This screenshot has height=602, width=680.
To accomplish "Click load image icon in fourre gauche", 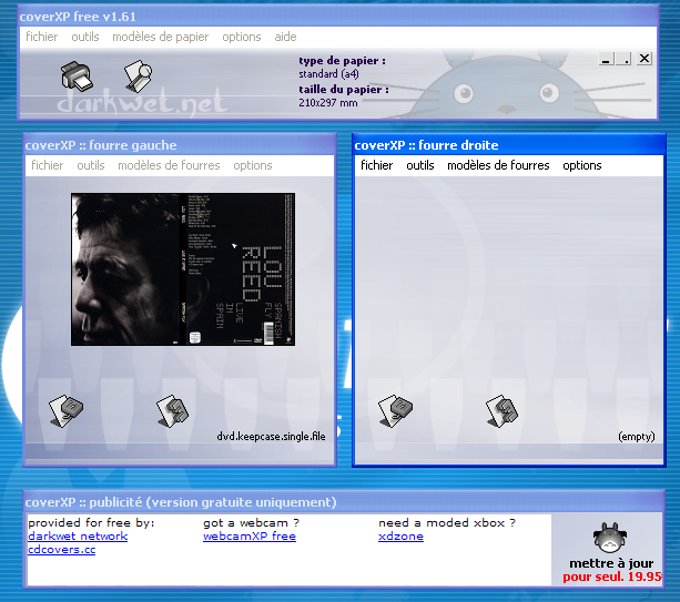I will click(66, 411).
